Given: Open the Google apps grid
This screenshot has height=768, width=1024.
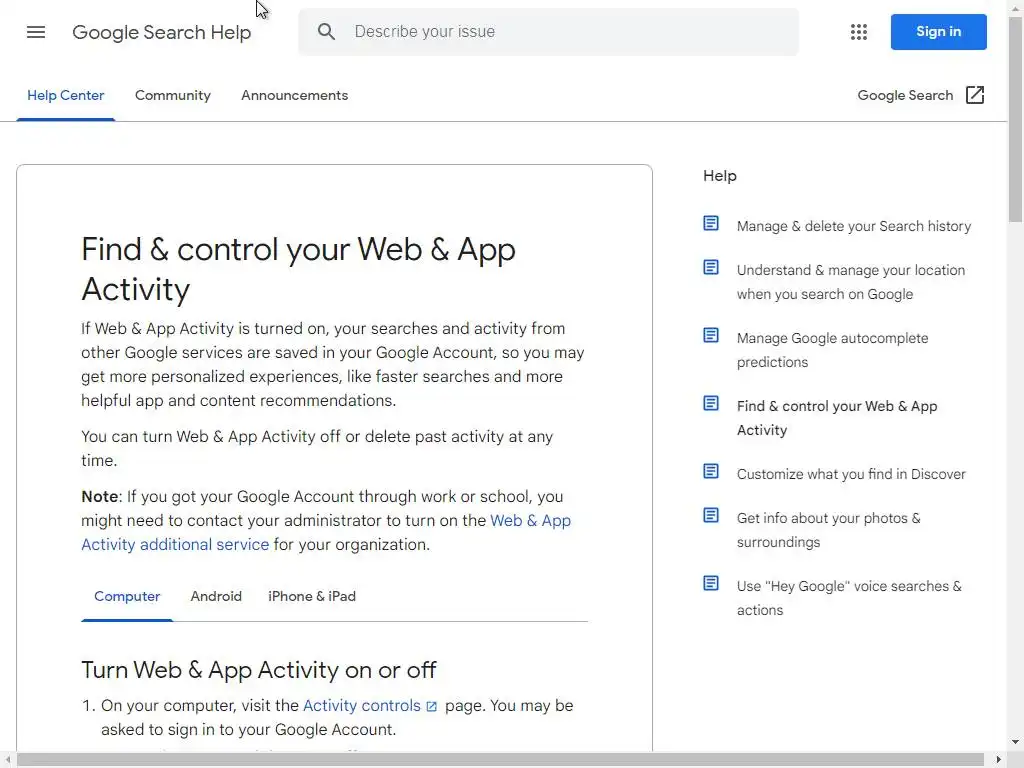Looking at the screenshot, I should point(858,32).
